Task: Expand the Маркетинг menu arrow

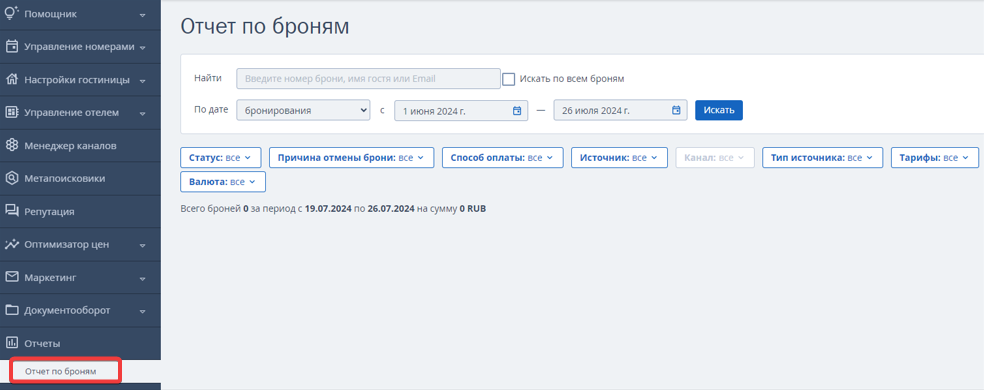Action: 142,278
